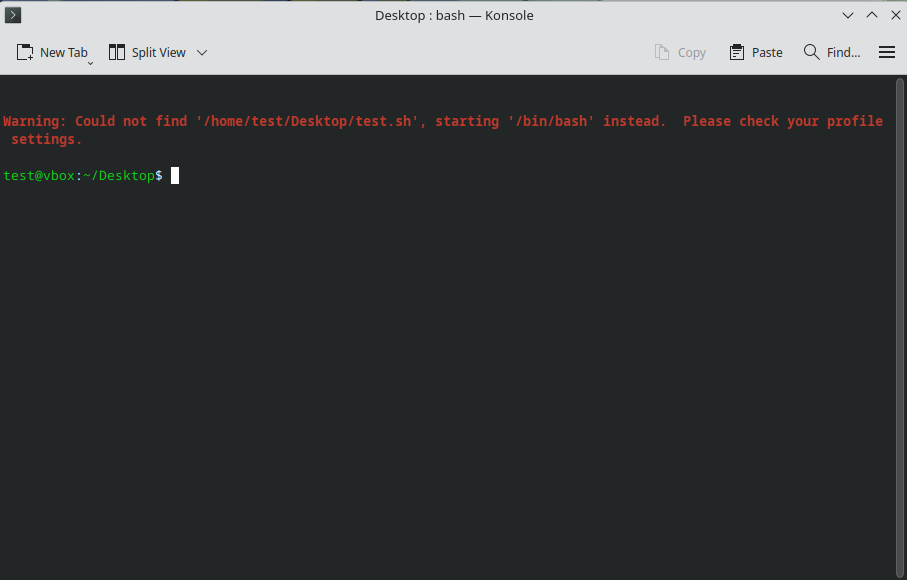Expand the Split View chevron dropdown
907x580 pixels.
pos(202,53)
